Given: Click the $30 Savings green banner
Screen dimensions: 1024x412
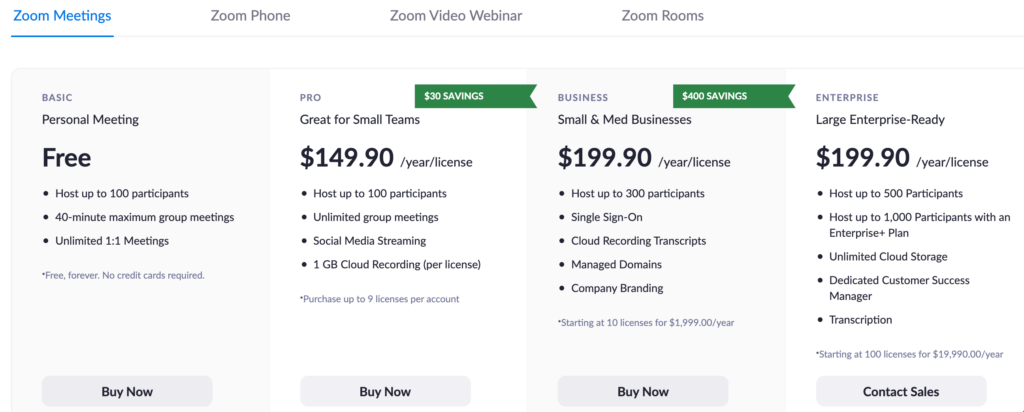Looking at the screenshot, I should tap(475, 96).
